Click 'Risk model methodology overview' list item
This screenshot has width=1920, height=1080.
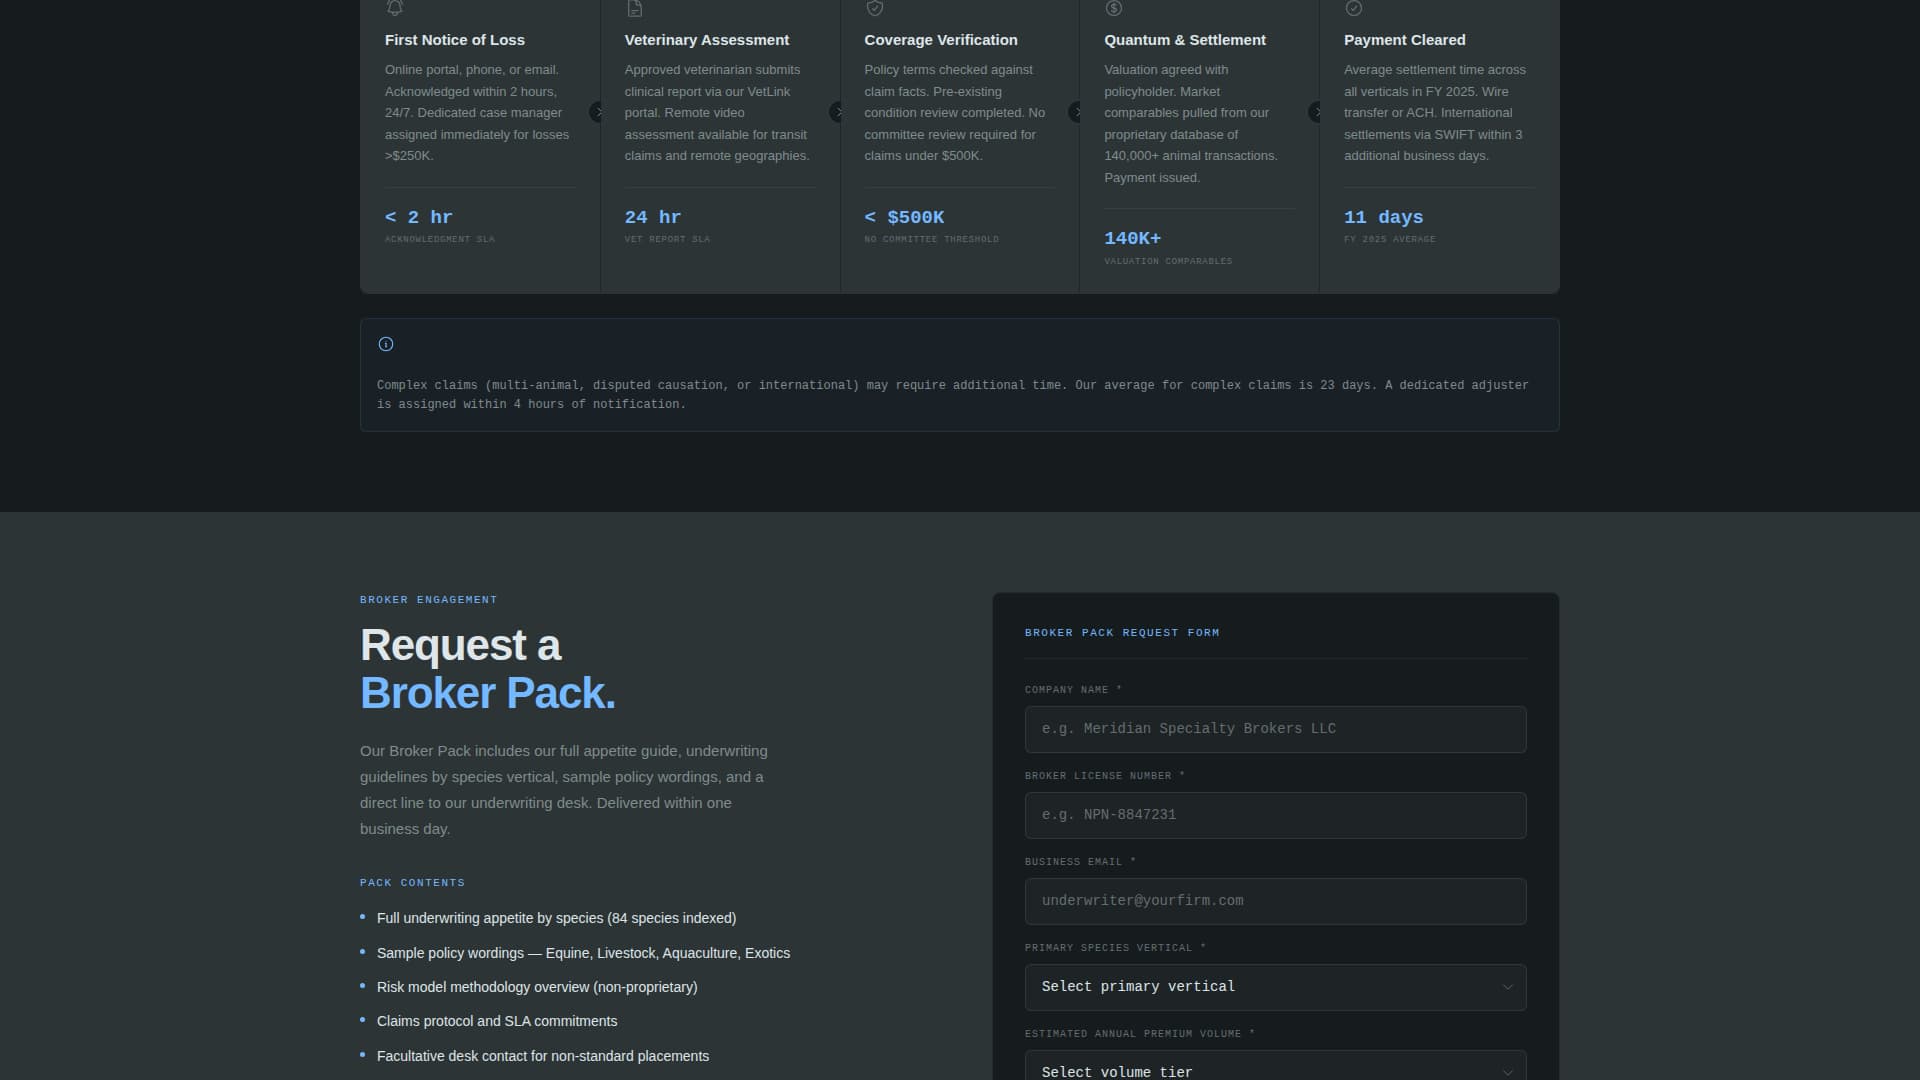[537, 987]
